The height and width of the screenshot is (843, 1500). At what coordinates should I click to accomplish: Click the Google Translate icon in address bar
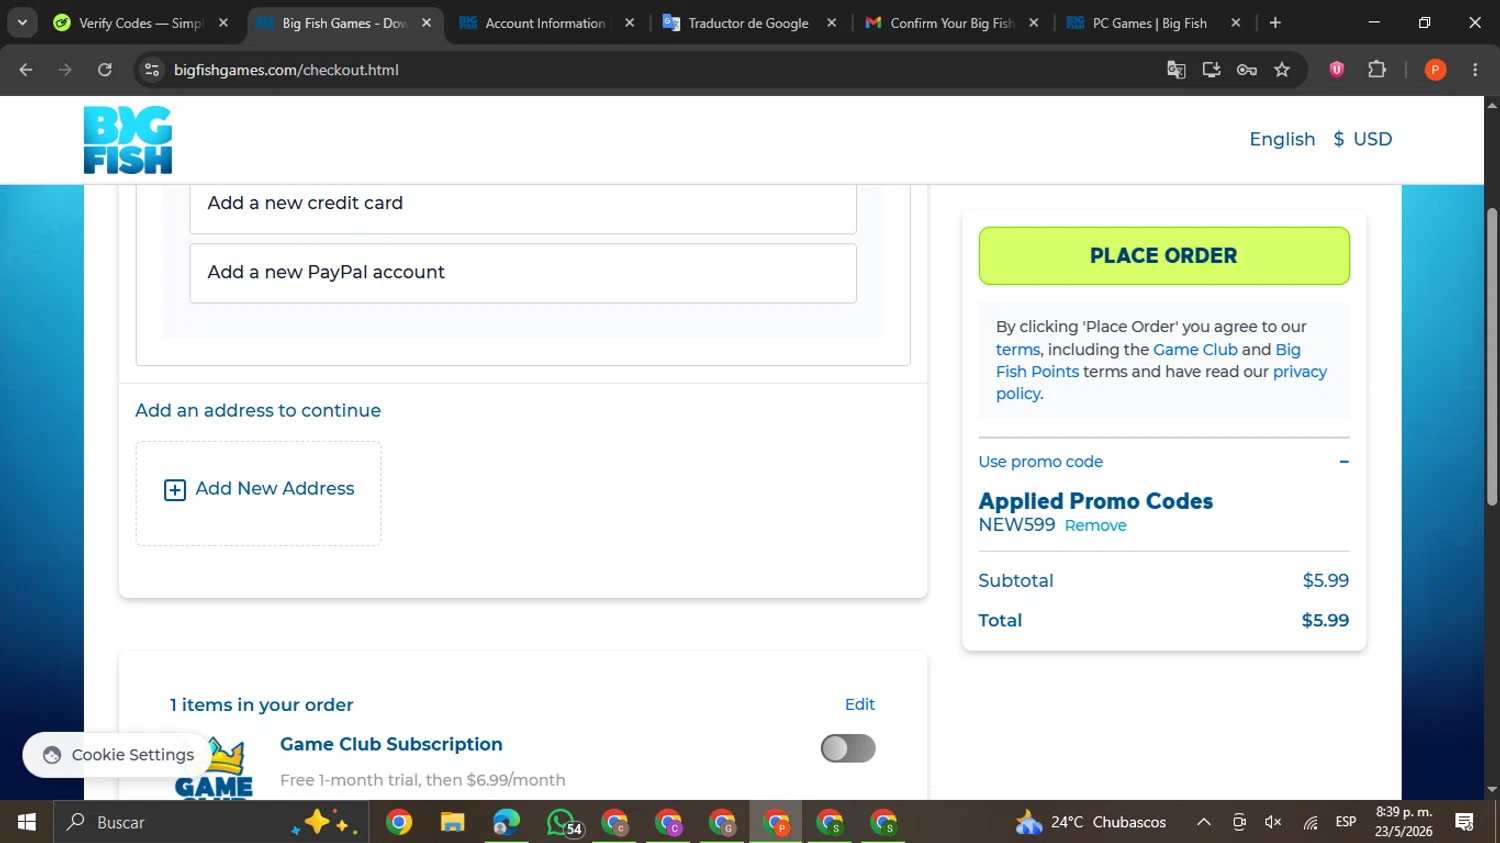(x=1176, y=70)
